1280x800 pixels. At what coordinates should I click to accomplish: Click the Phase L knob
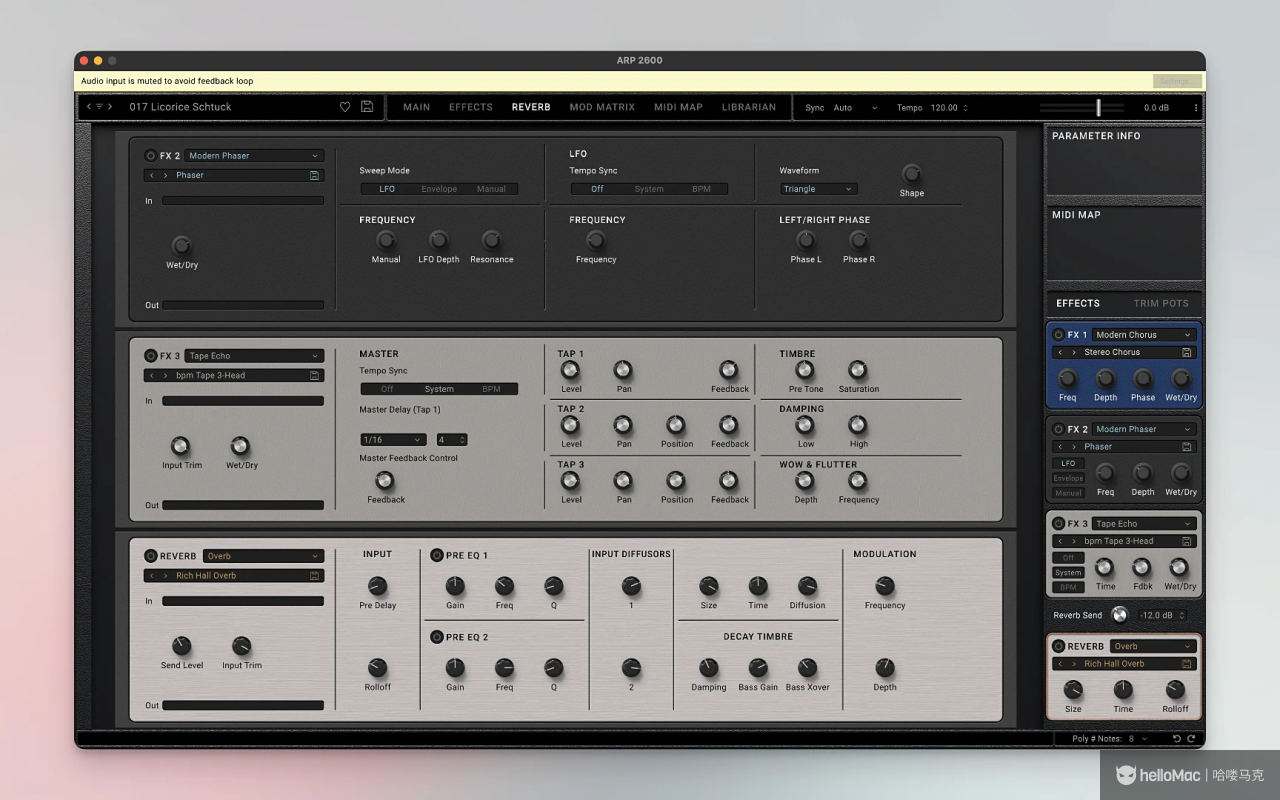(x=805, y=240)
